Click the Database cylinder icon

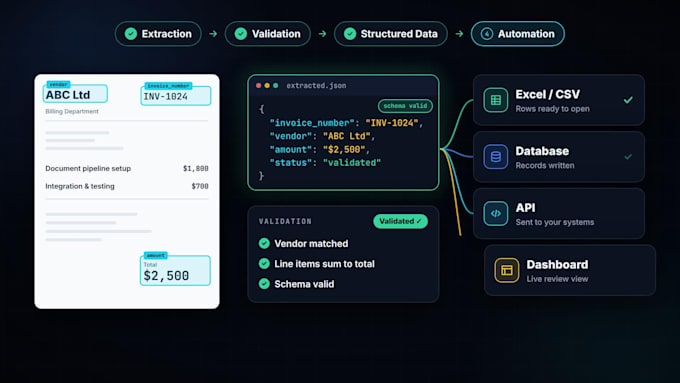click(496, 157)
